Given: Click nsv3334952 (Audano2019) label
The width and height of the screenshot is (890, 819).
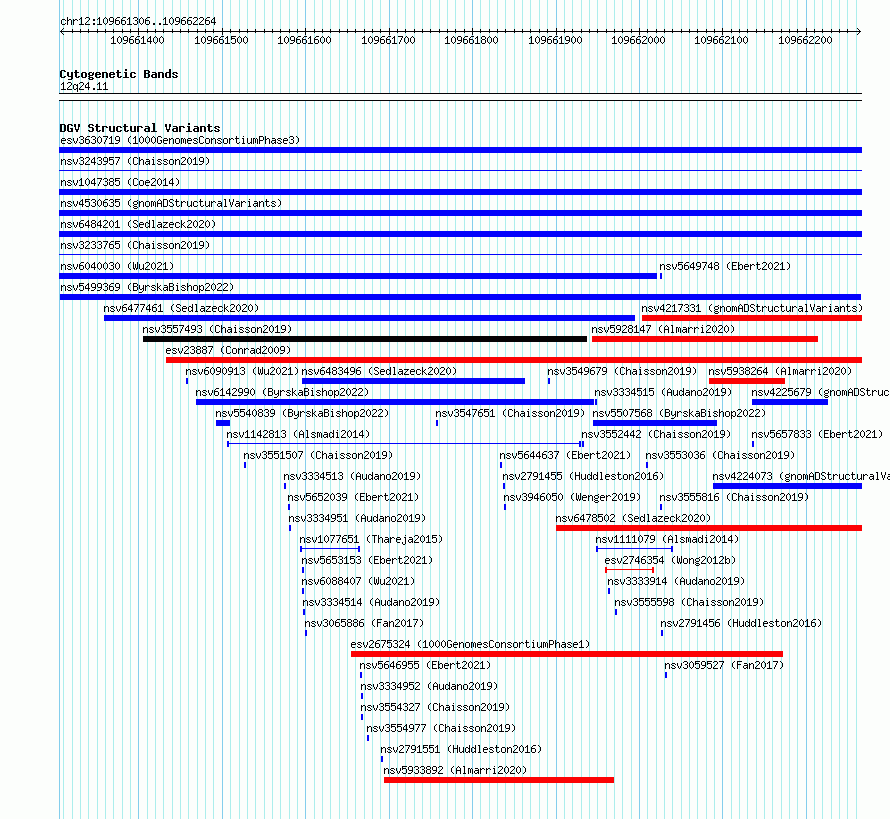Looking at the screenshot, I should (429, 686).
